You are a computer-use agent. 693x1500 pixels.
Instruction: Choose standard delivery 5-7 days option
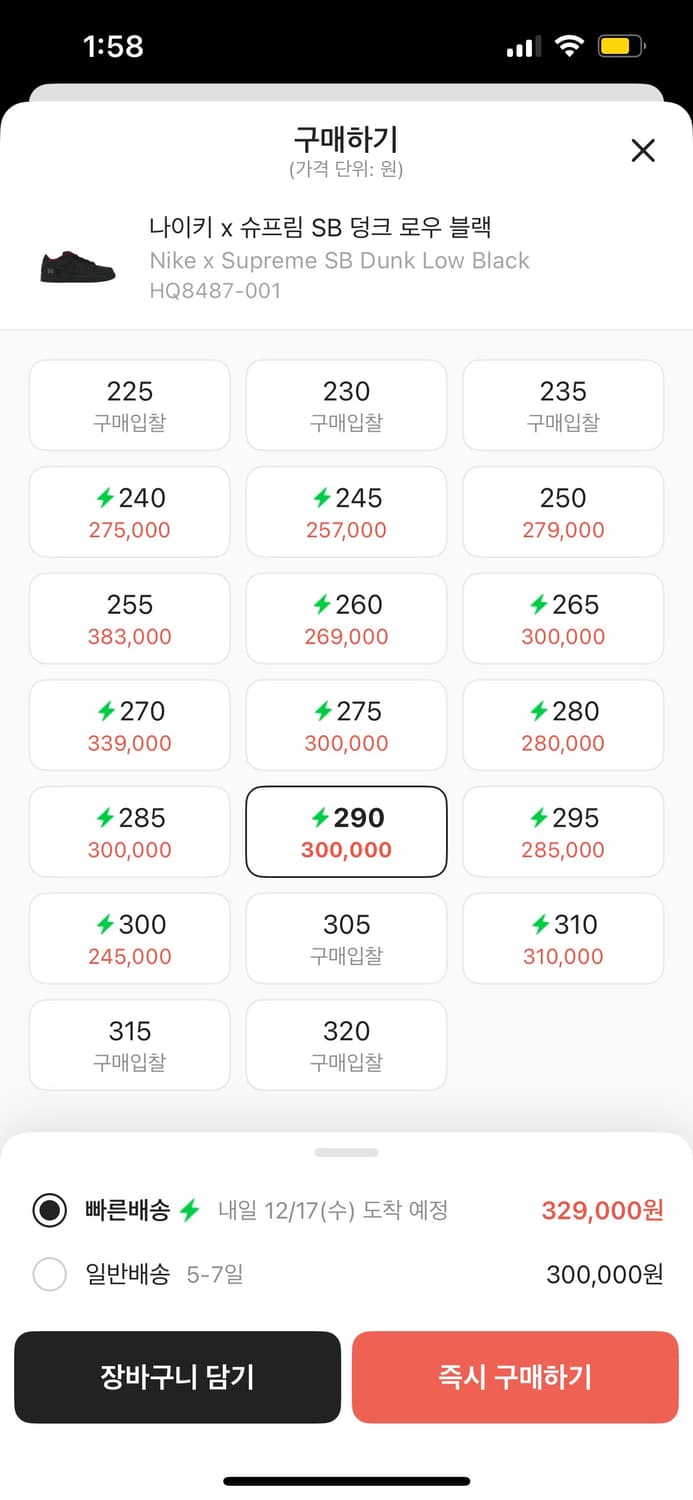pyautogui.click(x=49, y=1274)
